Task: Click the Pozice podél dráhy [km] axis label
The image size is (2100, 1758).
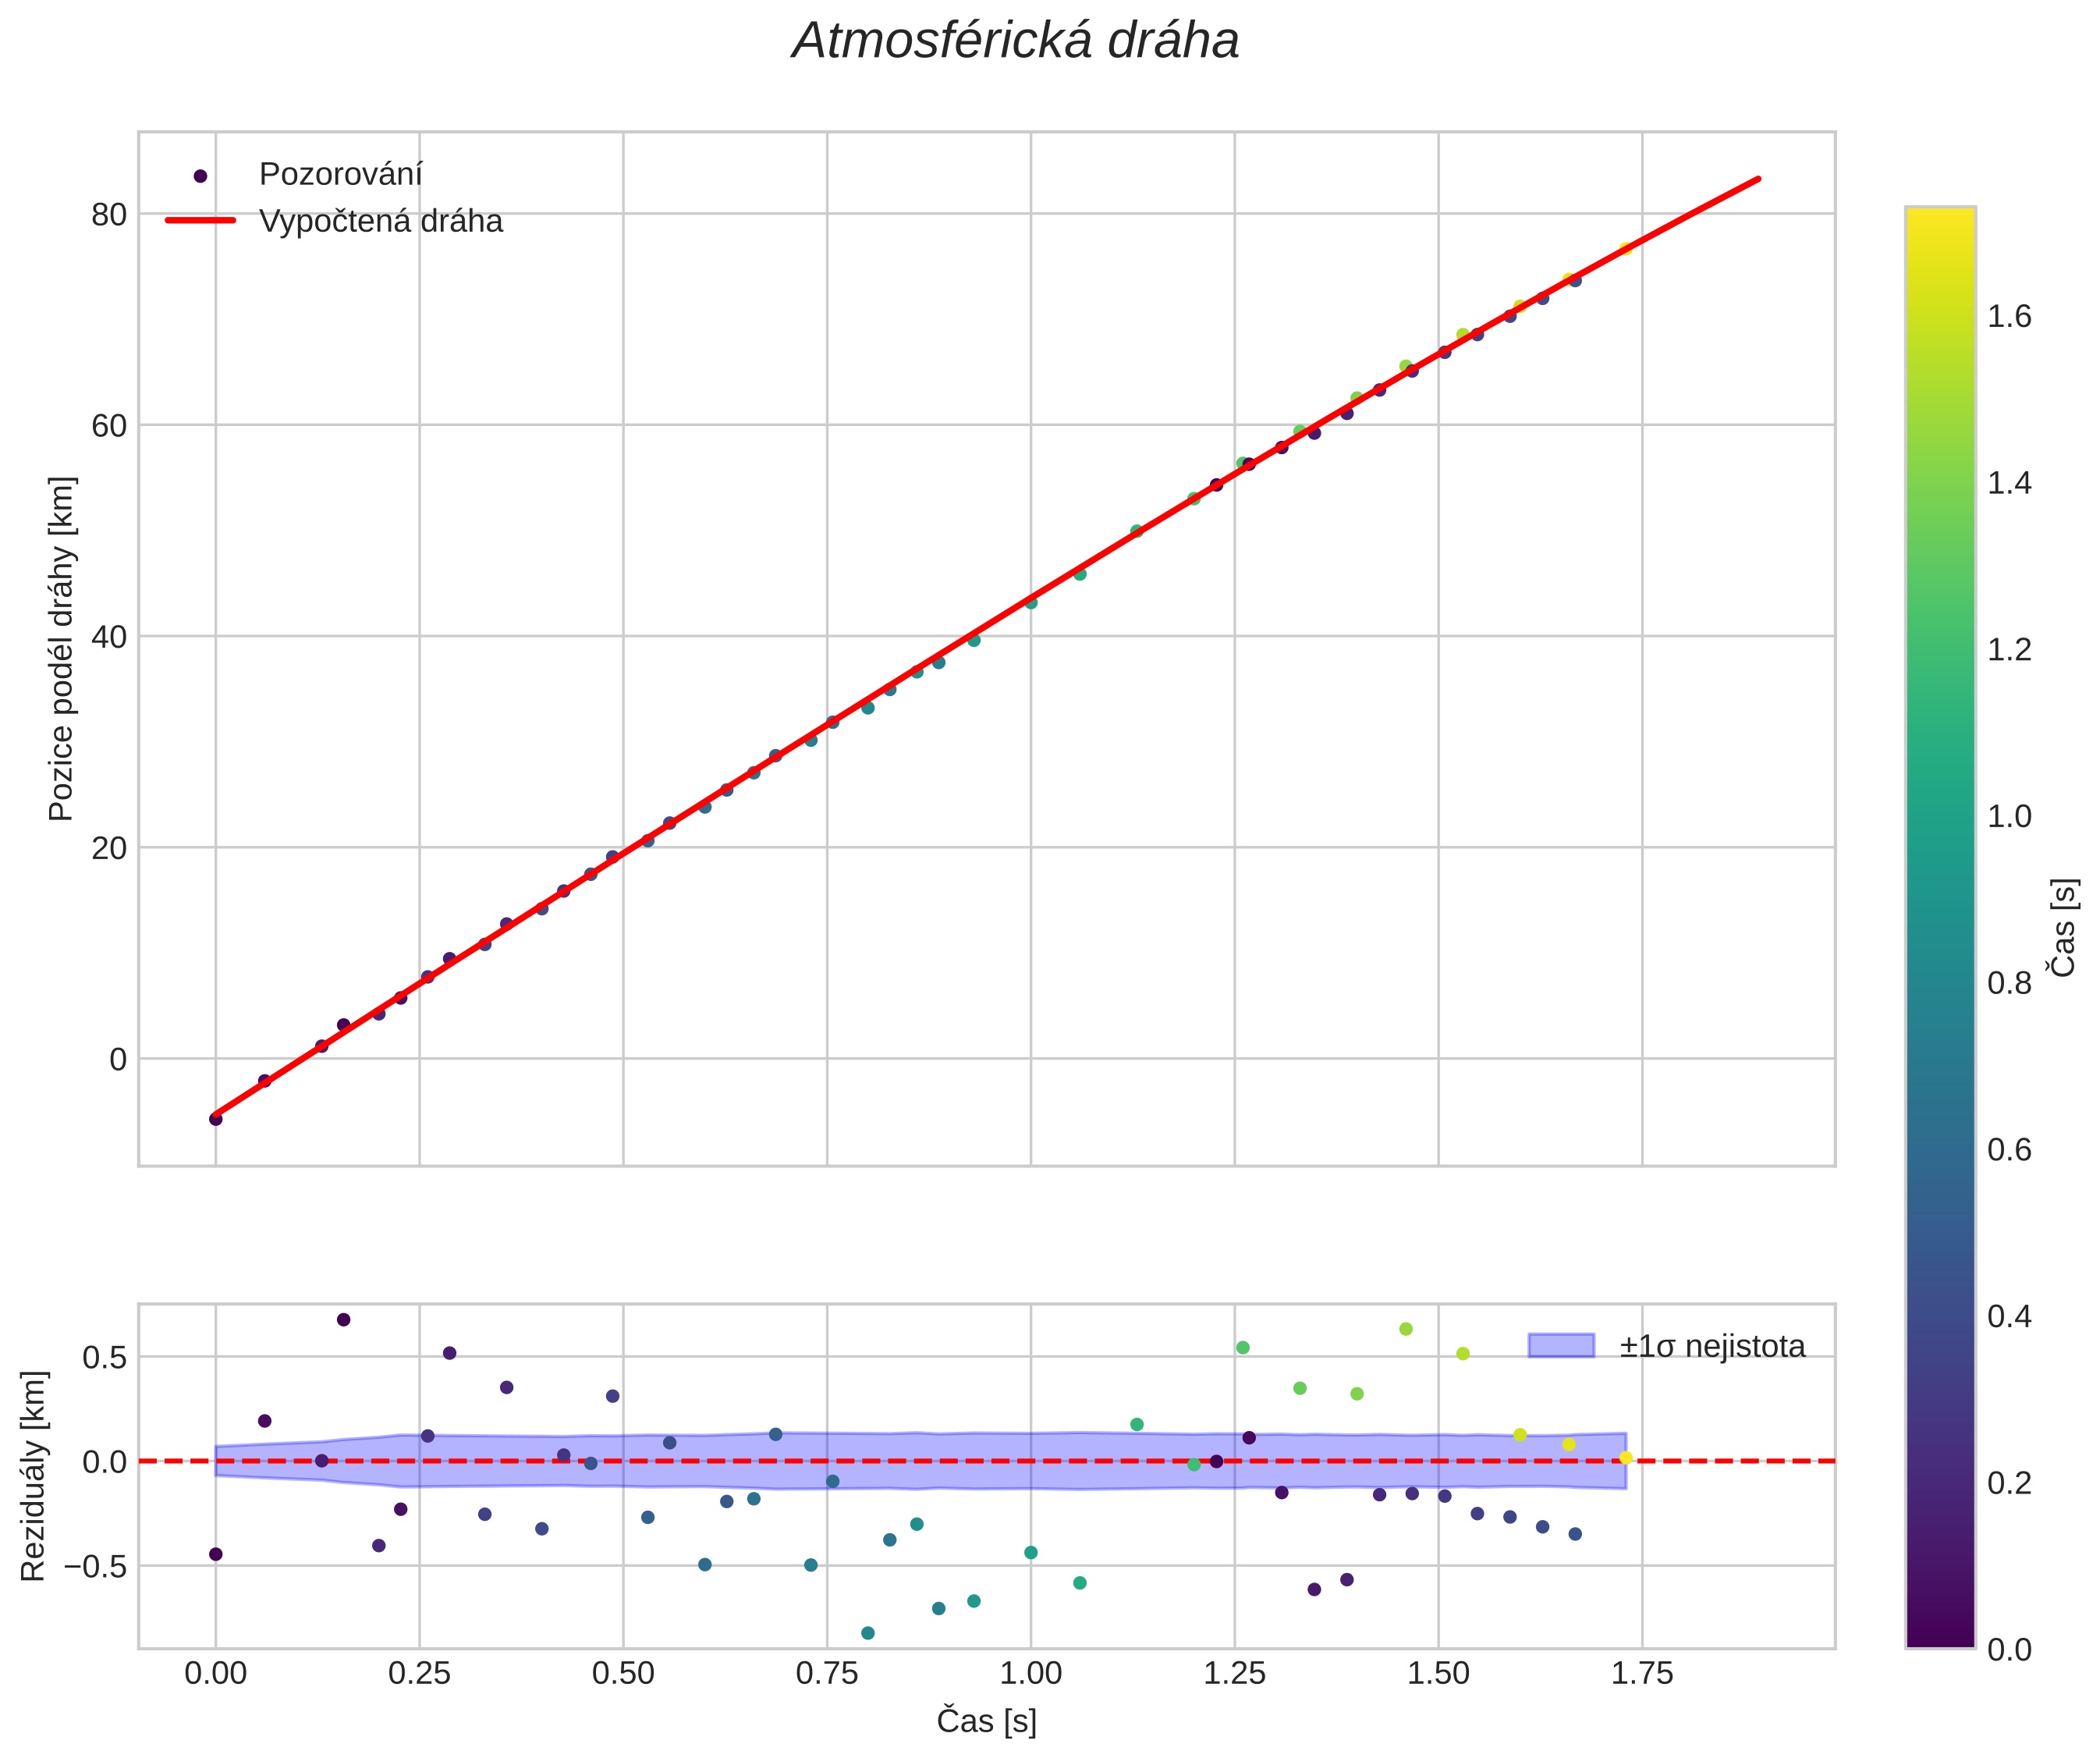Action: [x=62, y=648]
